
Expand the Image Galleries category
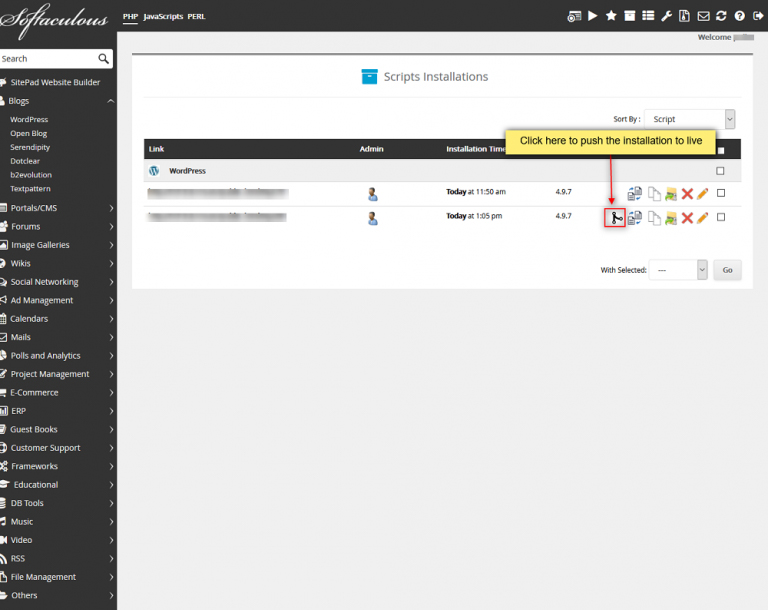111,245
